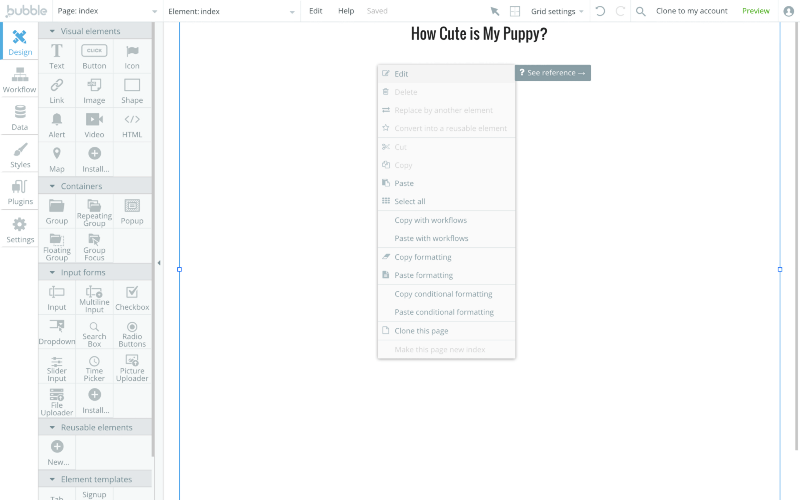This screenshot has height=500, width=800.
Task: Select the Video element tool
Action: point(94,125)
